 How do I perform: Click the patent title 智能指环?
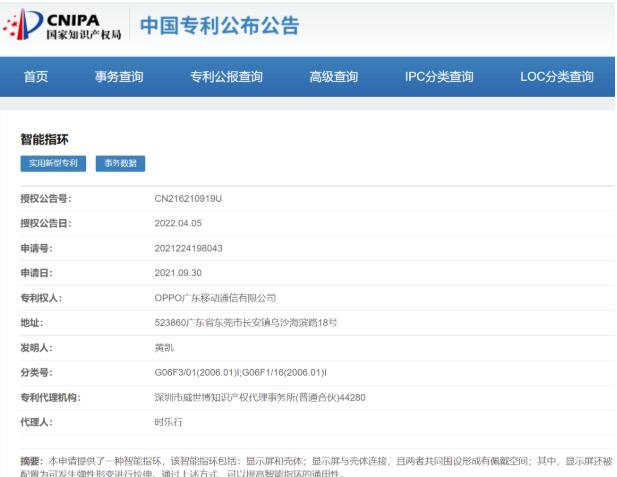44,139
